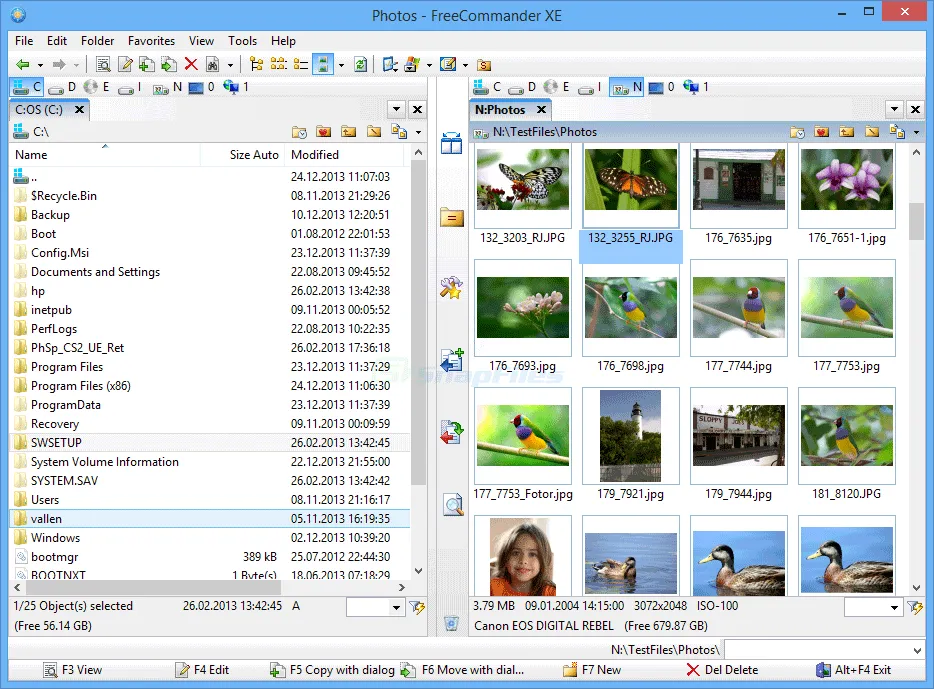Image resolution: width=934 pixels, height=689 pixels.
Task: Open the right panel filter combo box
Action: click(x=873, y=607)
